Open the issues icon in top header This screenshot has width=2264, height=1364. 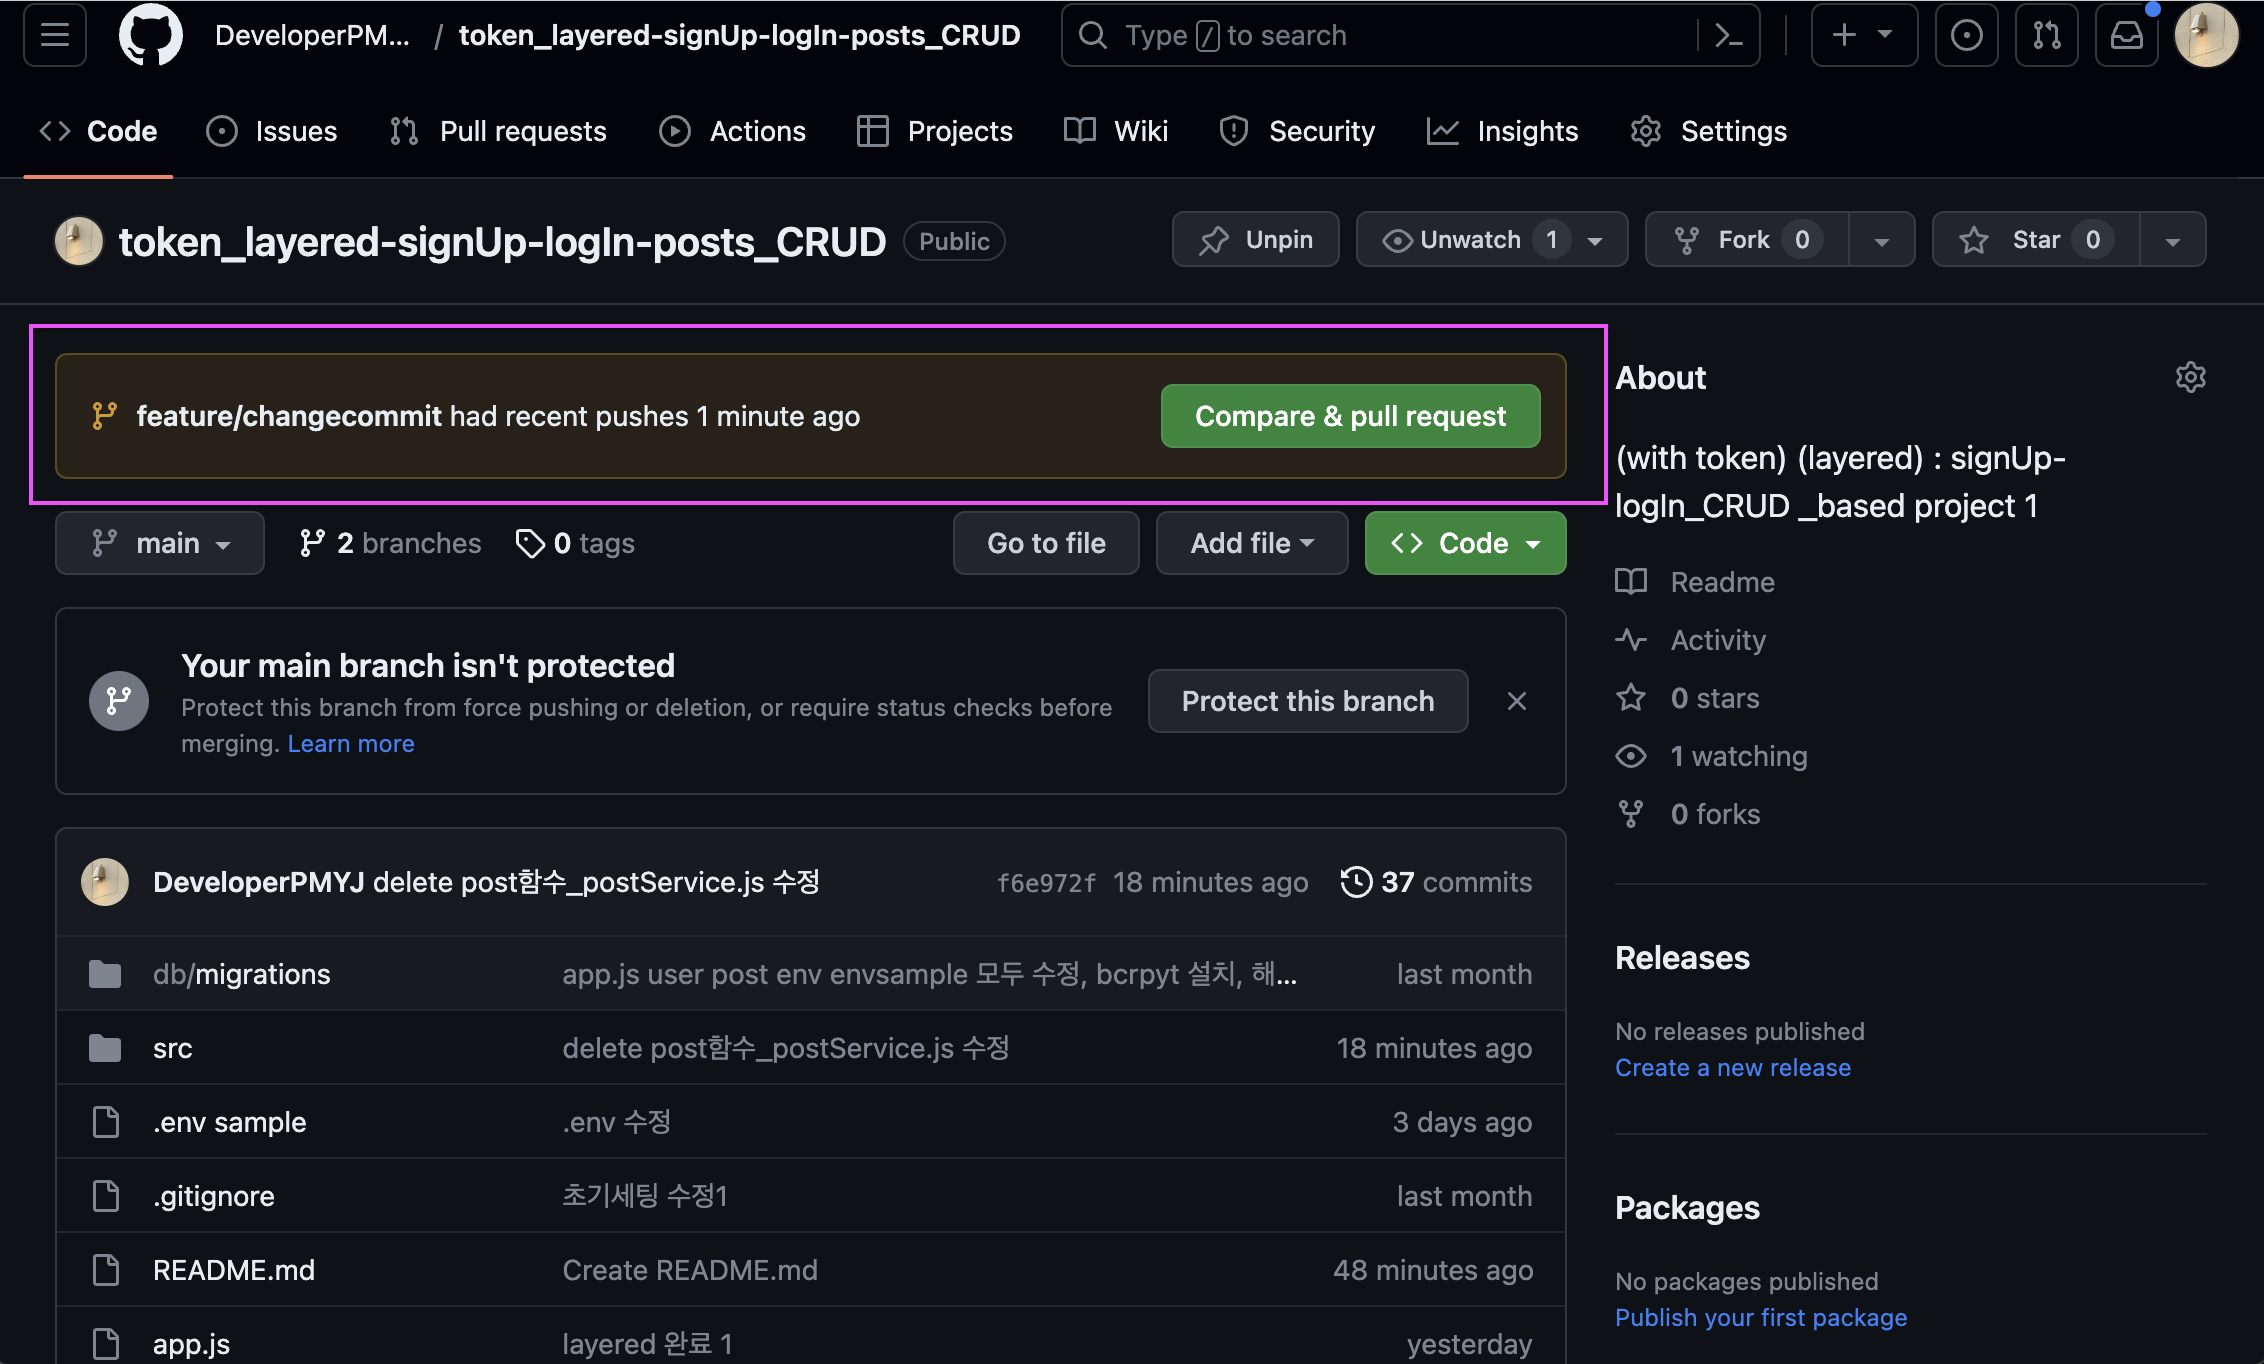point(1966,36)
